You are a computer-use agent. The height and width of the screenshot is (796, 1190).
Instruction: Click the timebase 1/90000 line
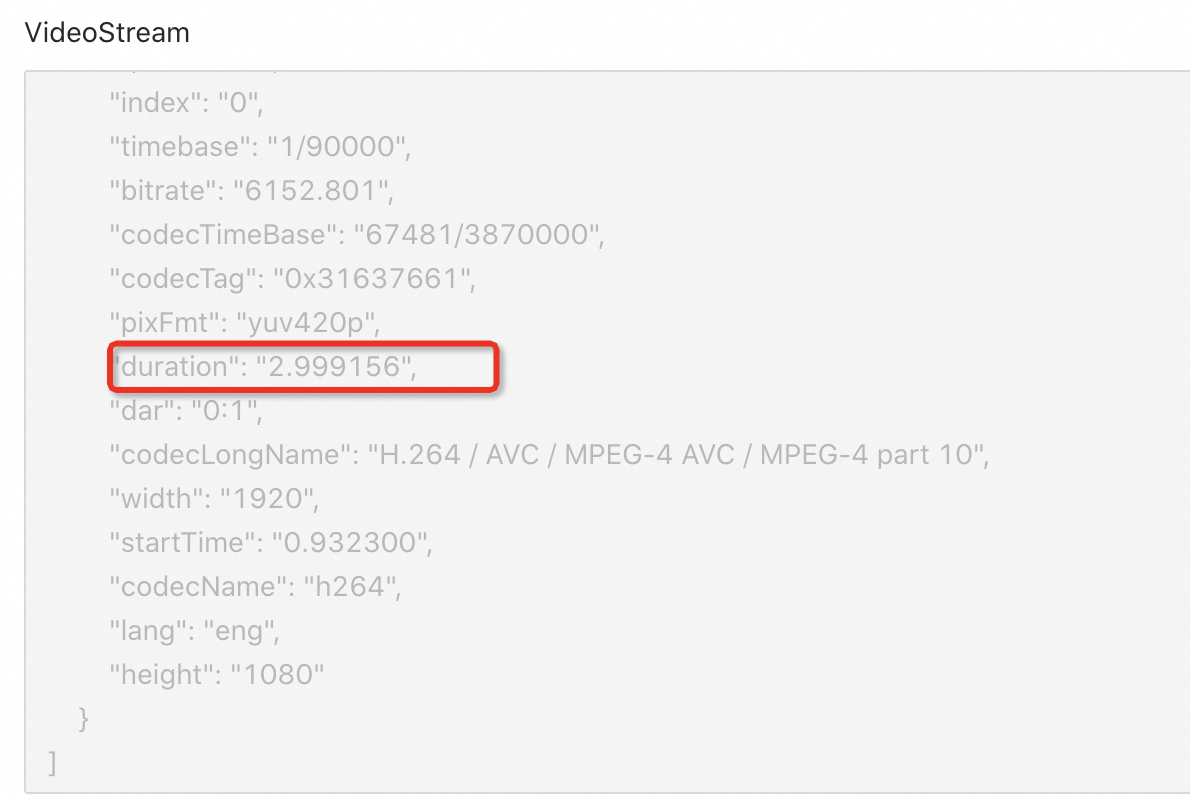[260, 146]
